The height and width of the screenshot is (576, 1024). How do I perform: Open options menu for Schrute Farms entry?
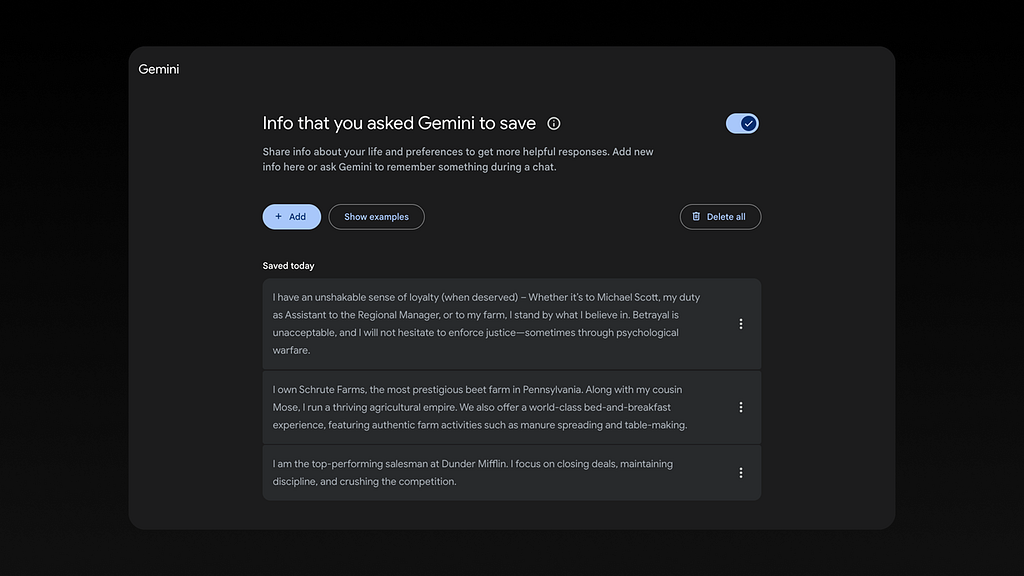click(741, 407)
